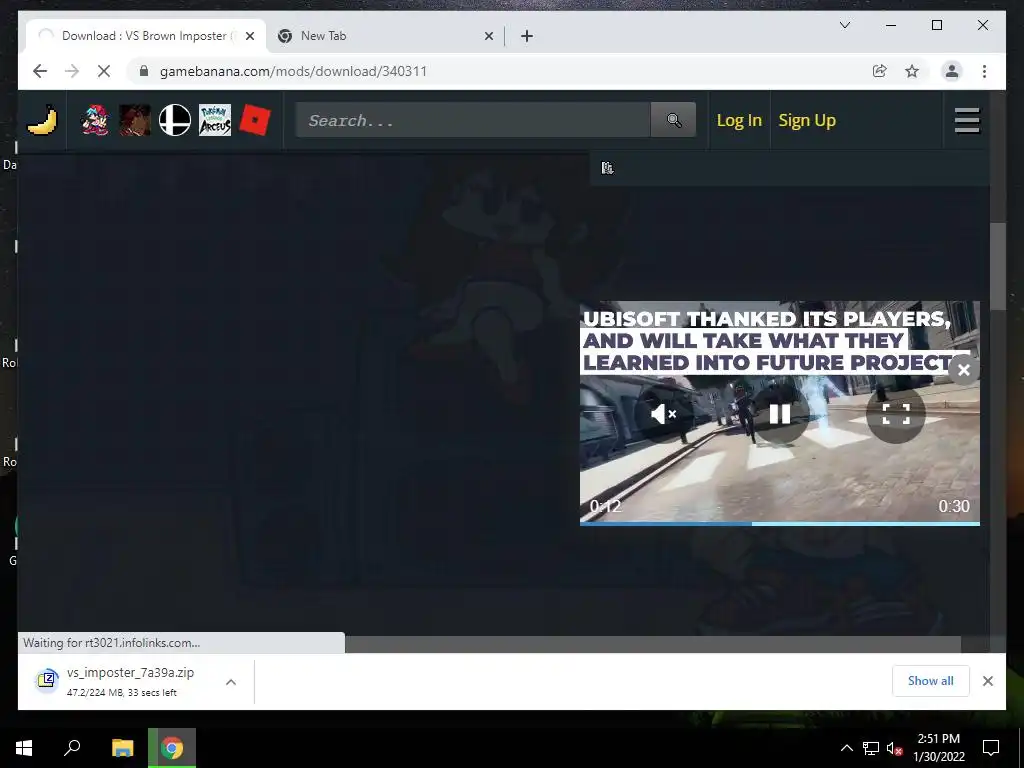Click the small icon below the navbar
Image resolution: width=1024 pixels, height=768 pixels.
pos(607,168)
